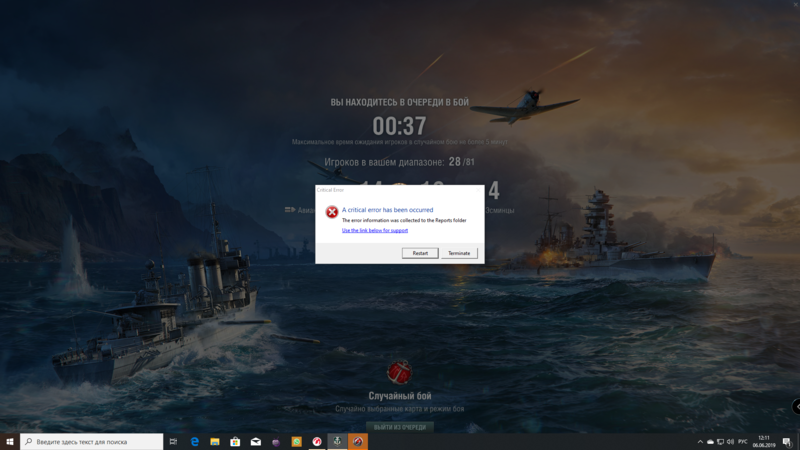Screen dimensions: 800x450
Task: Click the red error icon in dialog
Action: tap(332, 212)
